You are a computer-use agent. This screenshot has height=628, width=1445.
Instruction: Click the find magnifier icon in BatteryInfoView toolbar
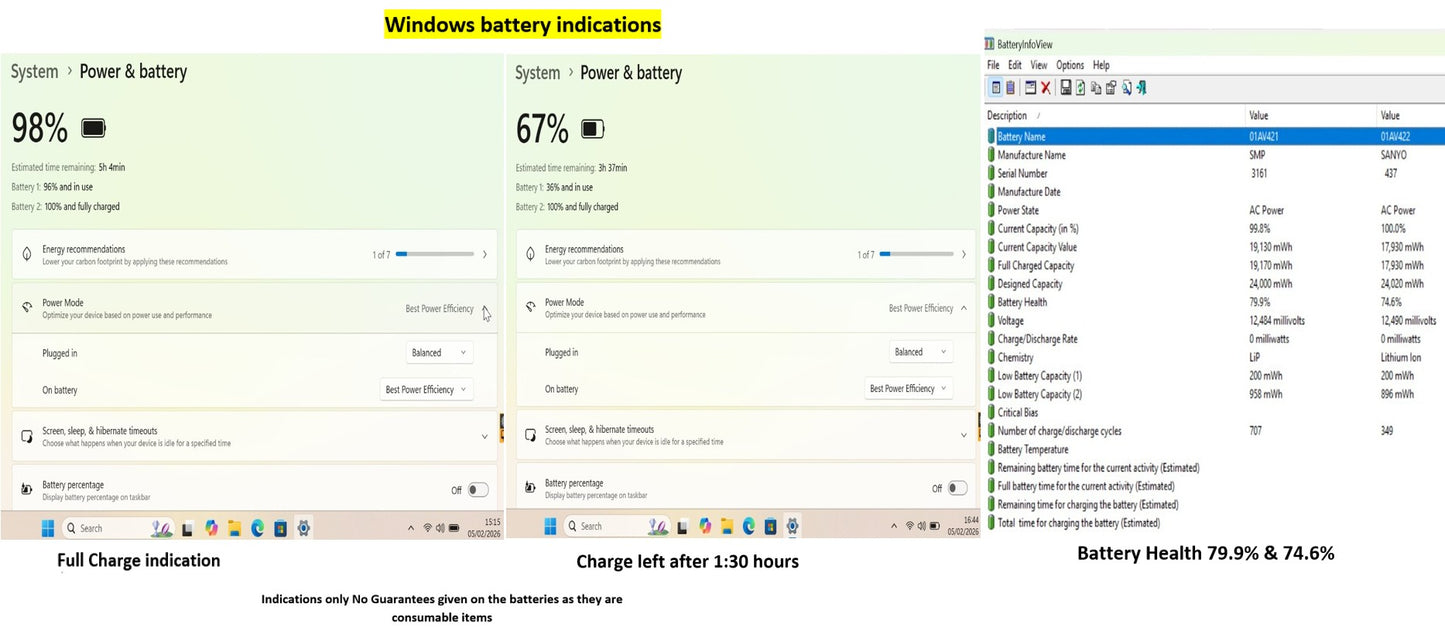click(1127, 88)
